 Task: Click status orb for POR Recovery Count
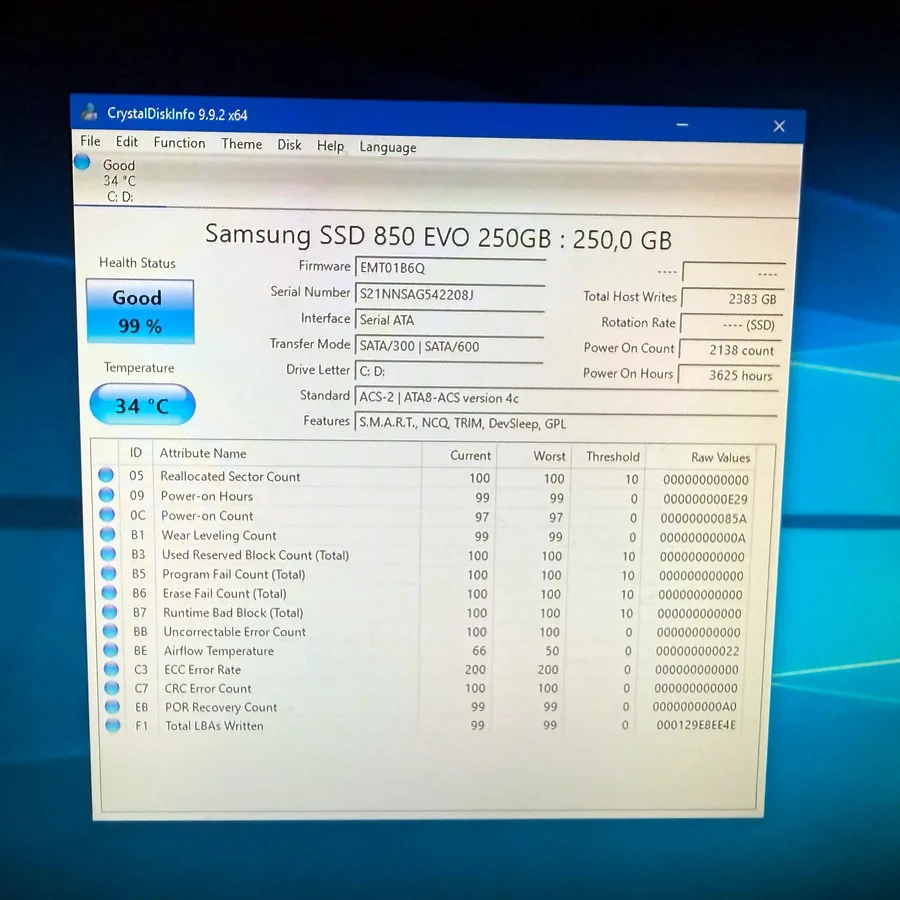(x=112, y=706)
